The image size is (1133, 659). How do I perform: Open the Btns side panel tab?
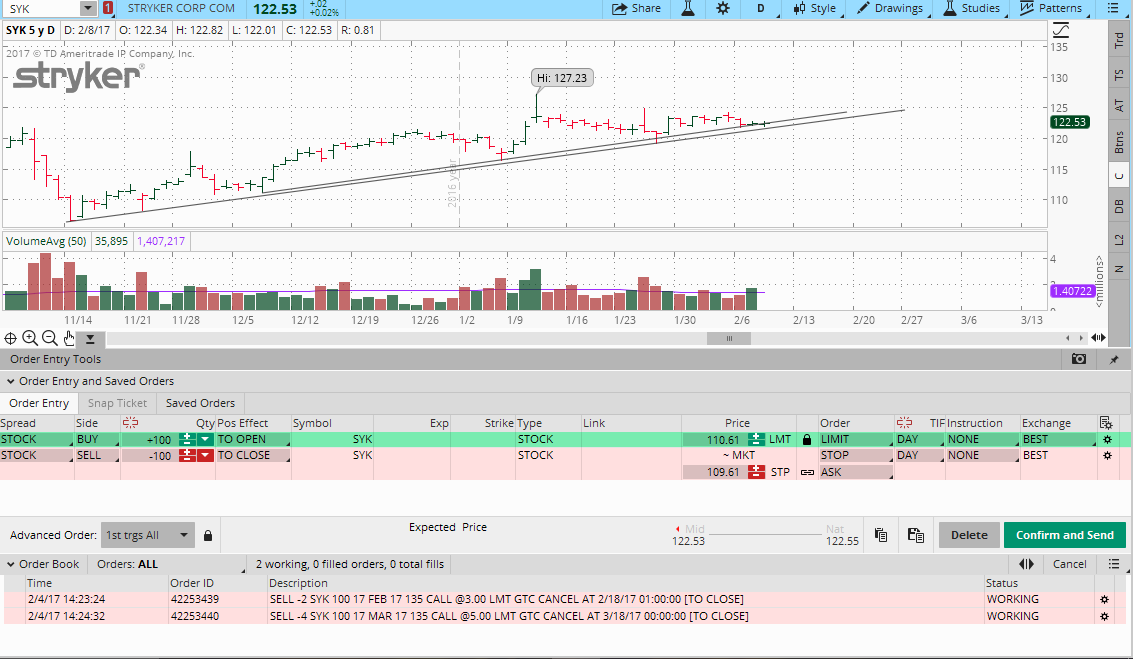(x=1119, y=142)
